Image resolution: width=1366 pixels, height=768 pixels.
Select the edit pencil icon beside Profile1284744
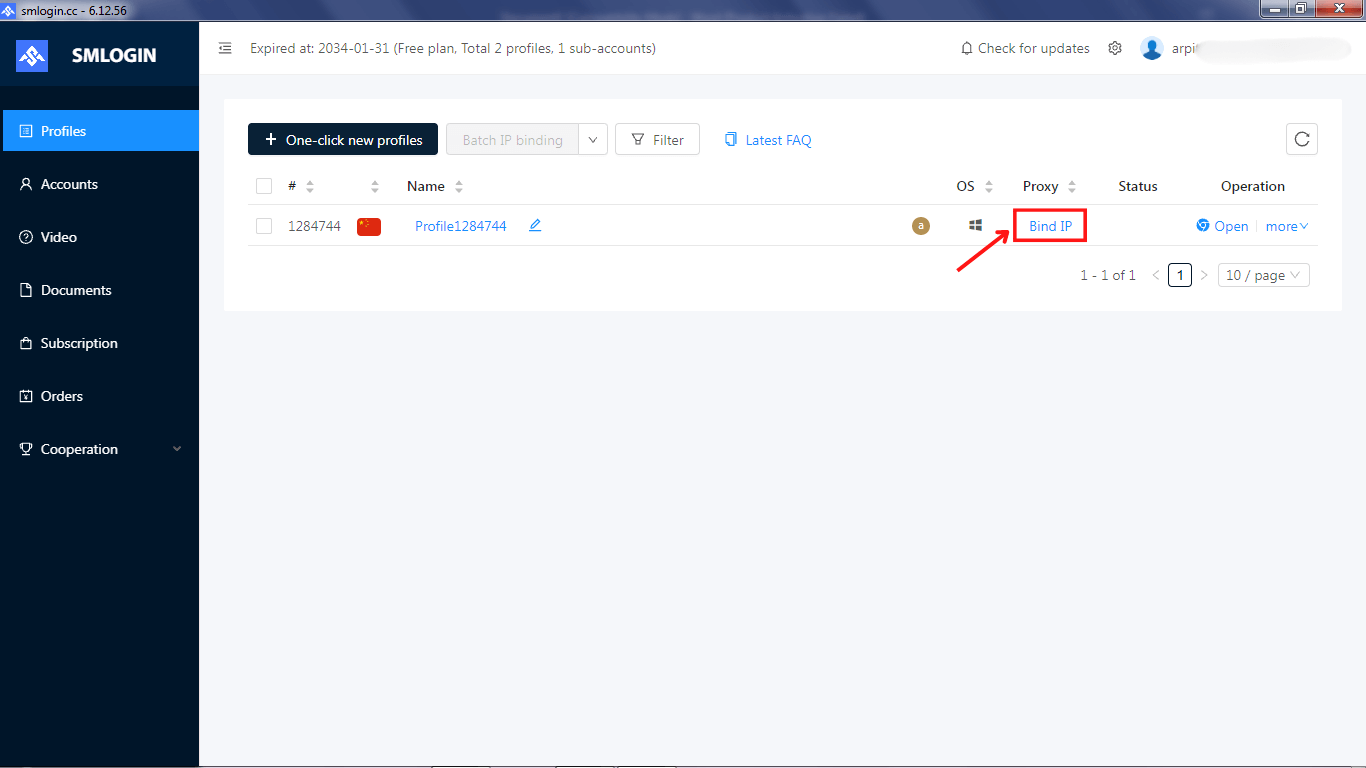coord(534,225)
